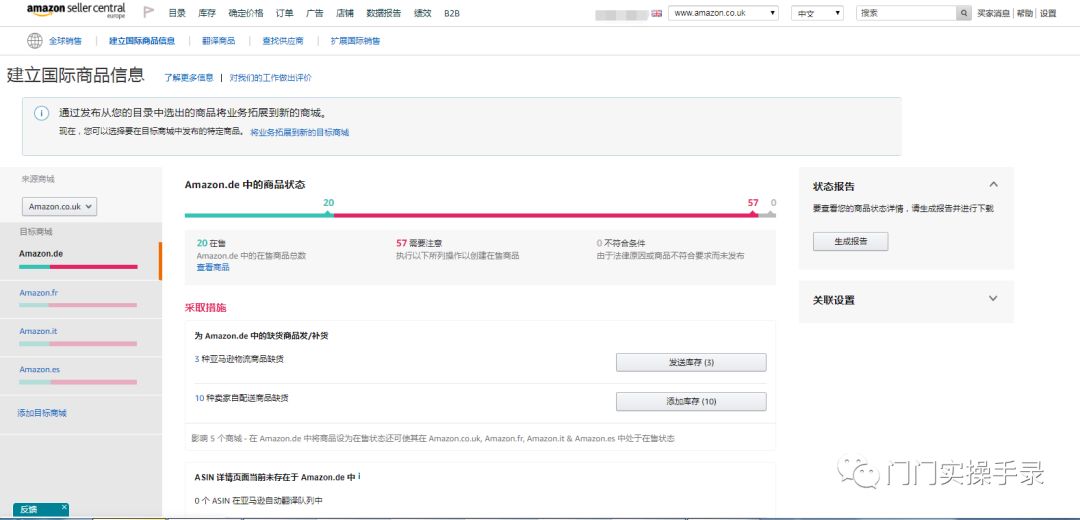Open 买家消息 link

[994, 13]
